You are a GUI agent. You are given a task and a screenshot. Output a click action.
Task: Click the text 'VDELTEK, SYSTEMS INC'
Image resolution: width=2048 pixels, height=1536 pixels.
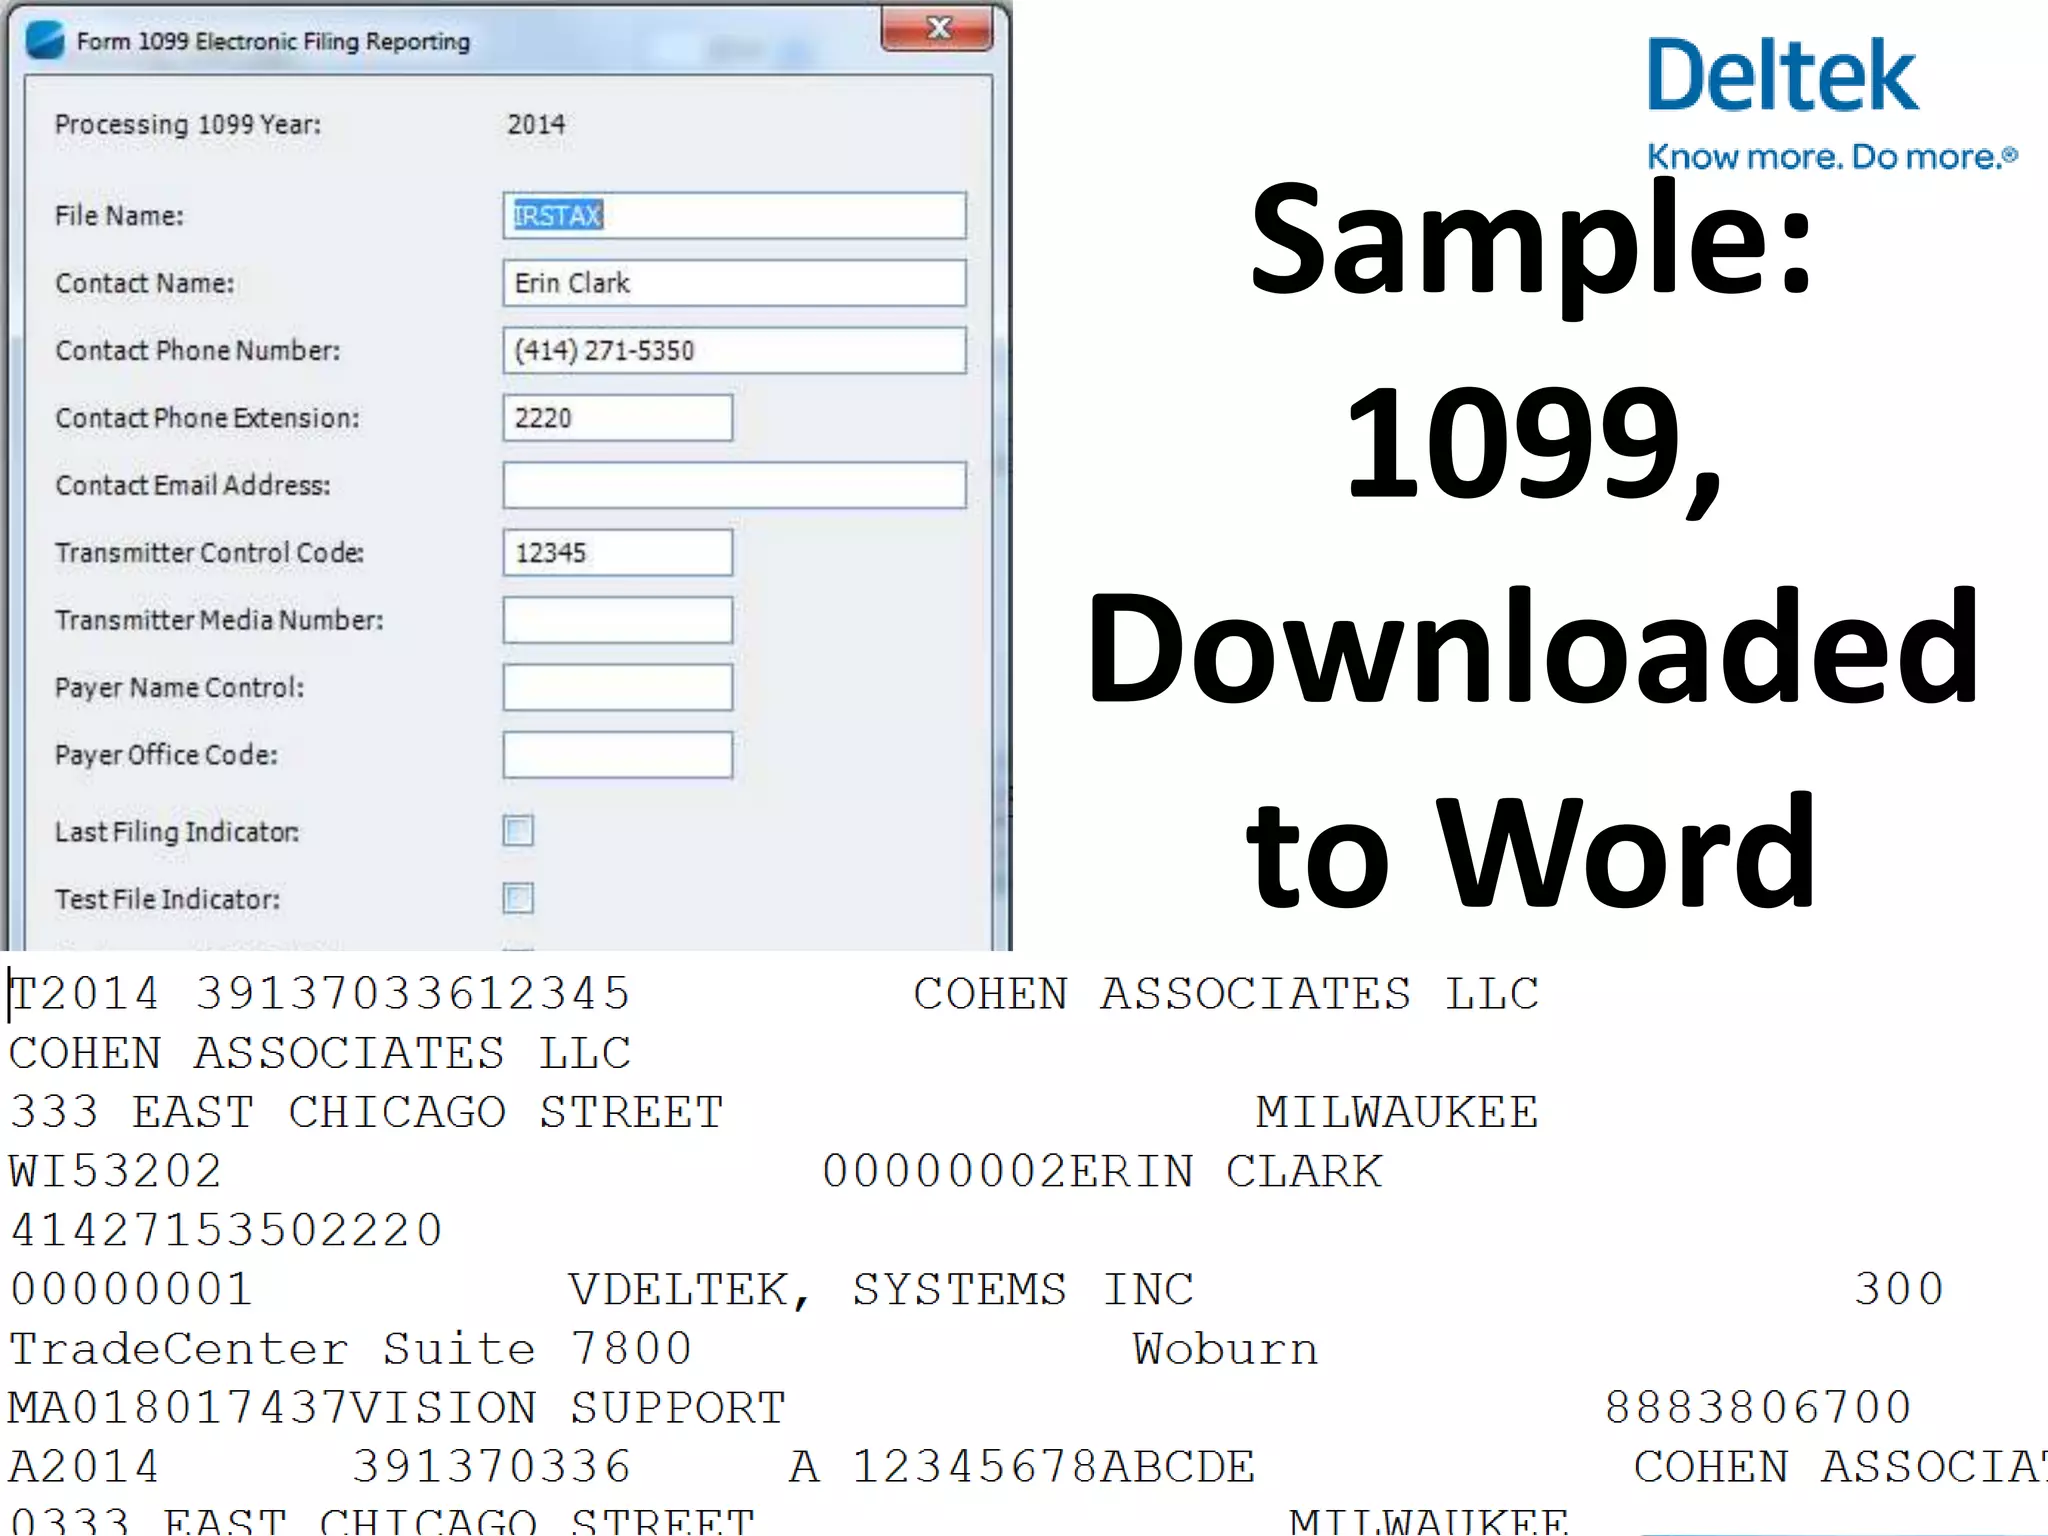coord(881,1289)
